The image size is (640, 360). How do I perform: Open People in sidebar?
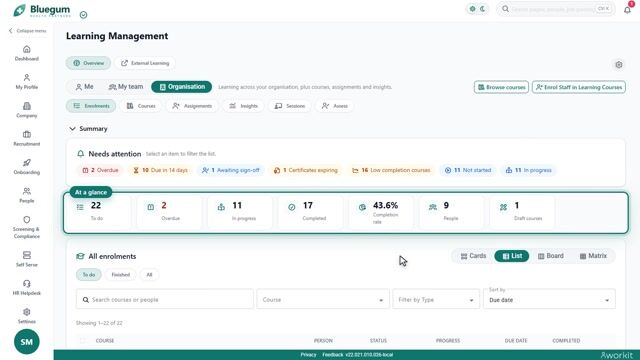point(27,195)
